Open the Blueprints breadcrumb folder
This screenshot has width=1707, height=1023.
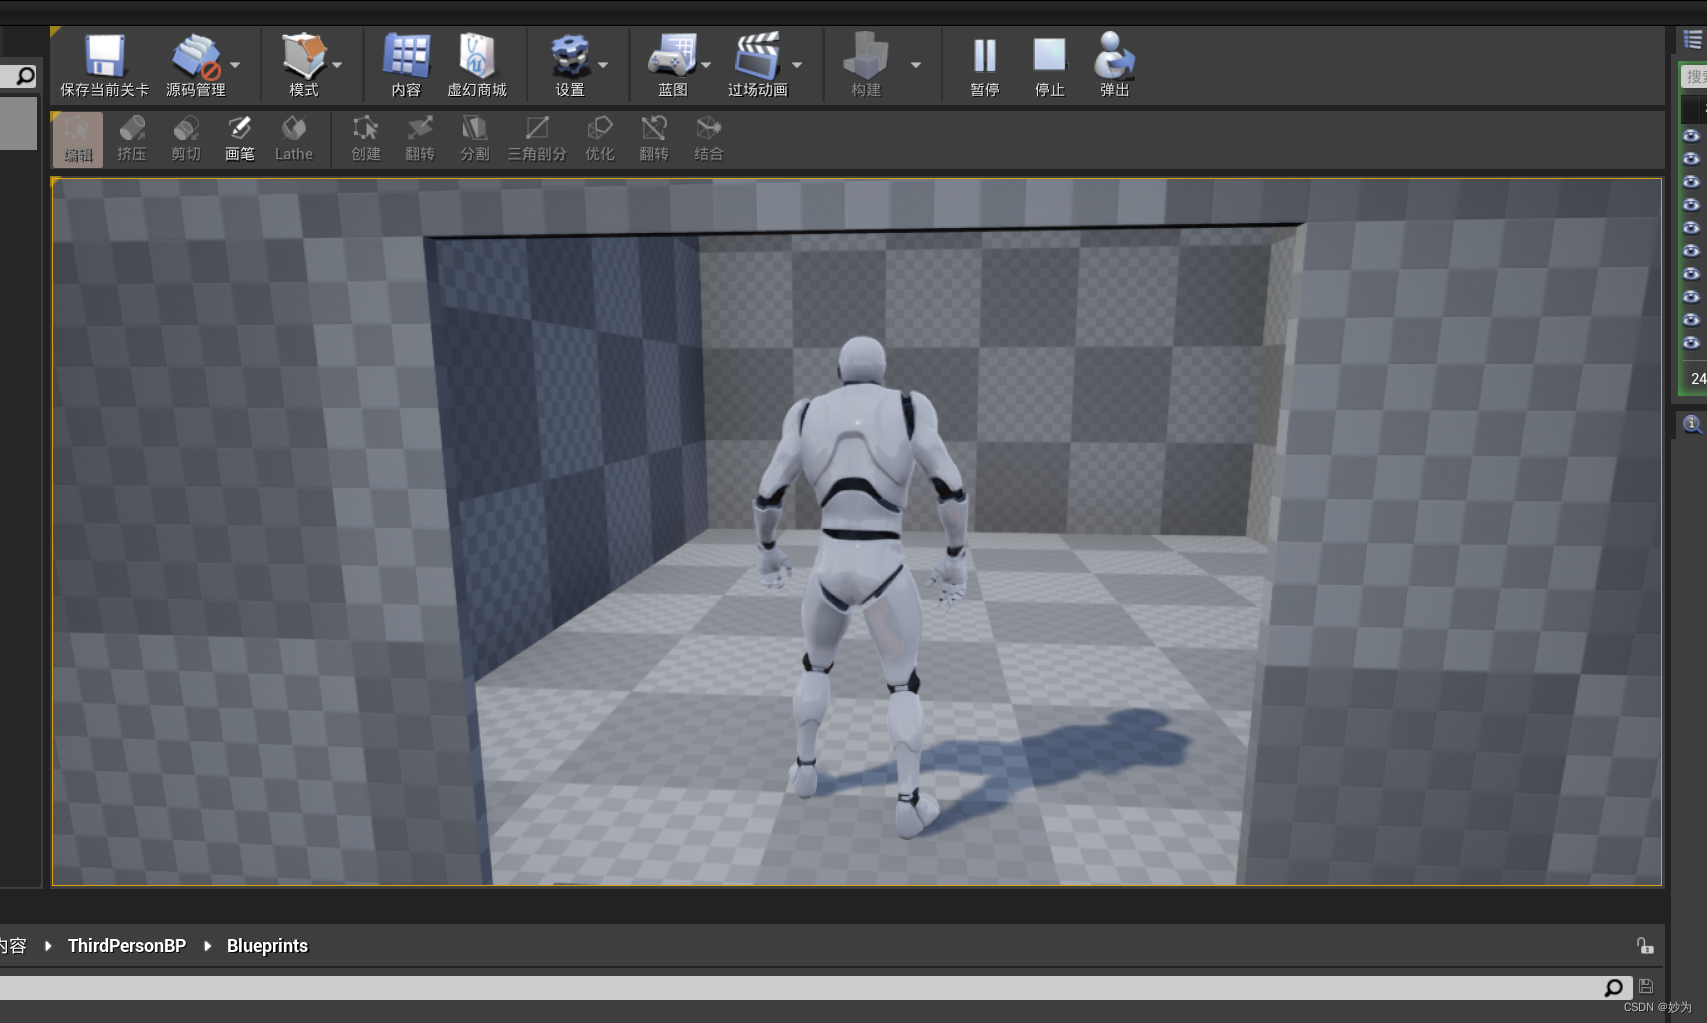(x=267, y=946)
